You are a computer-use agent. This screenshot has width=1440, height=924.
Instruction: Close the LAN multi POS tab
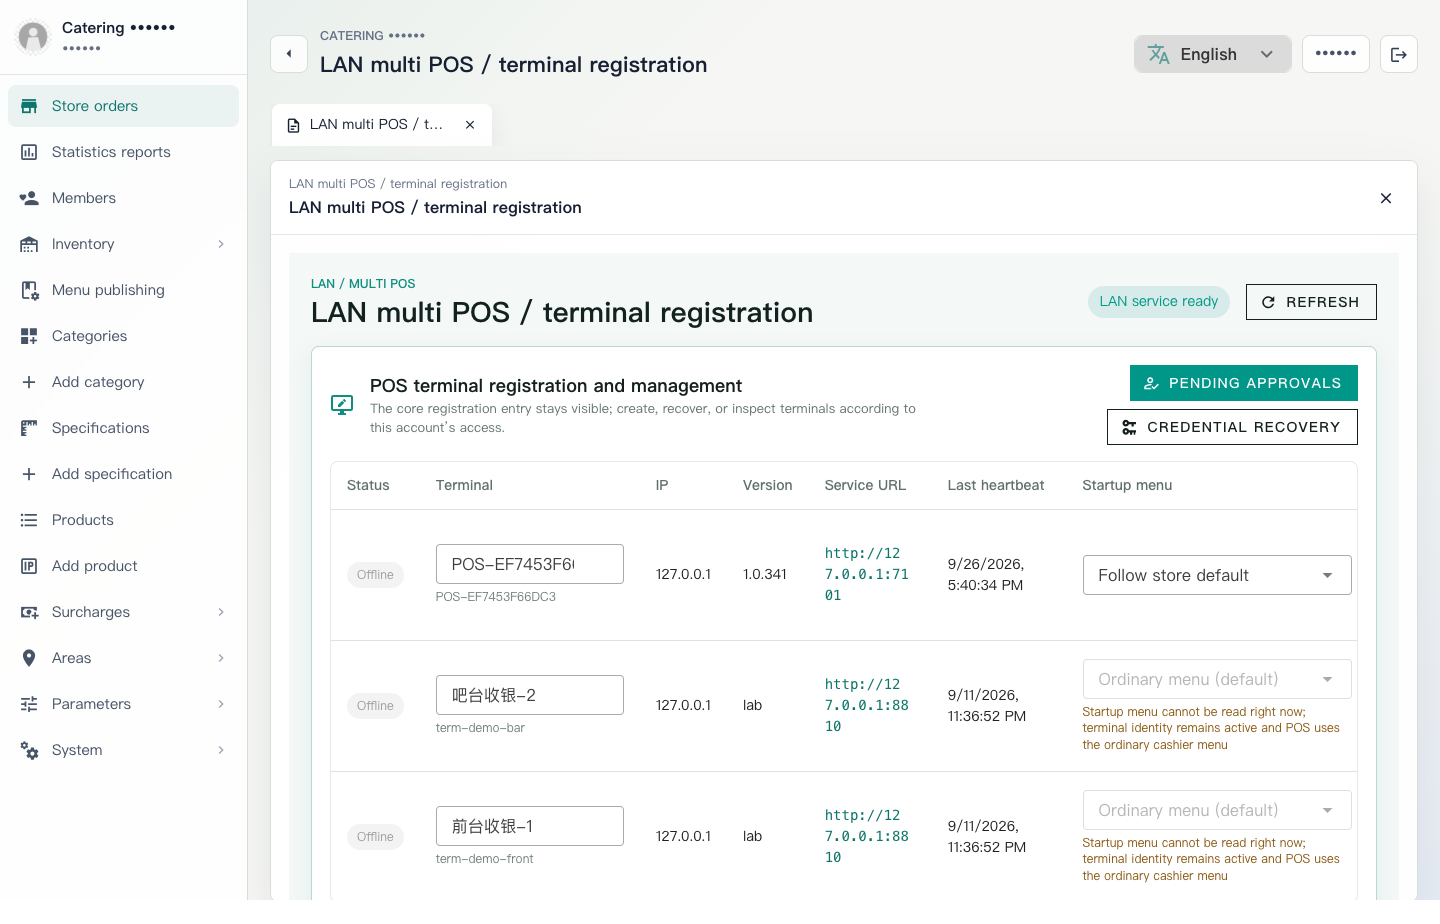pyautogui.click(x=470, y=125)
